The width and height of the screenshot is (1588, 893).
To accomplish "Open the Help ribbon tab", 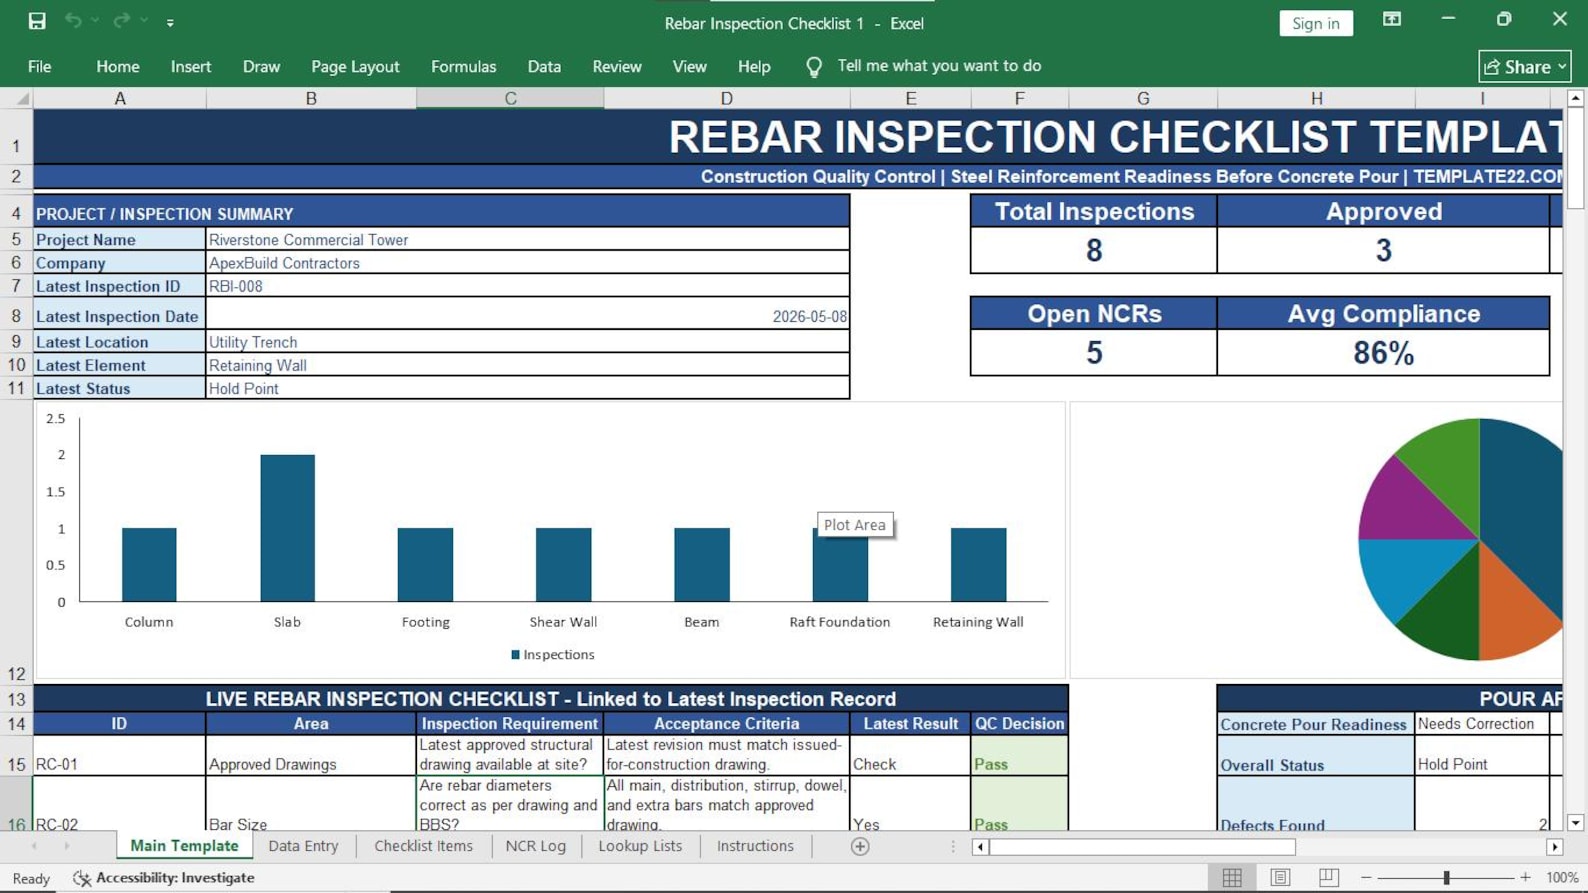I will 754,66.
